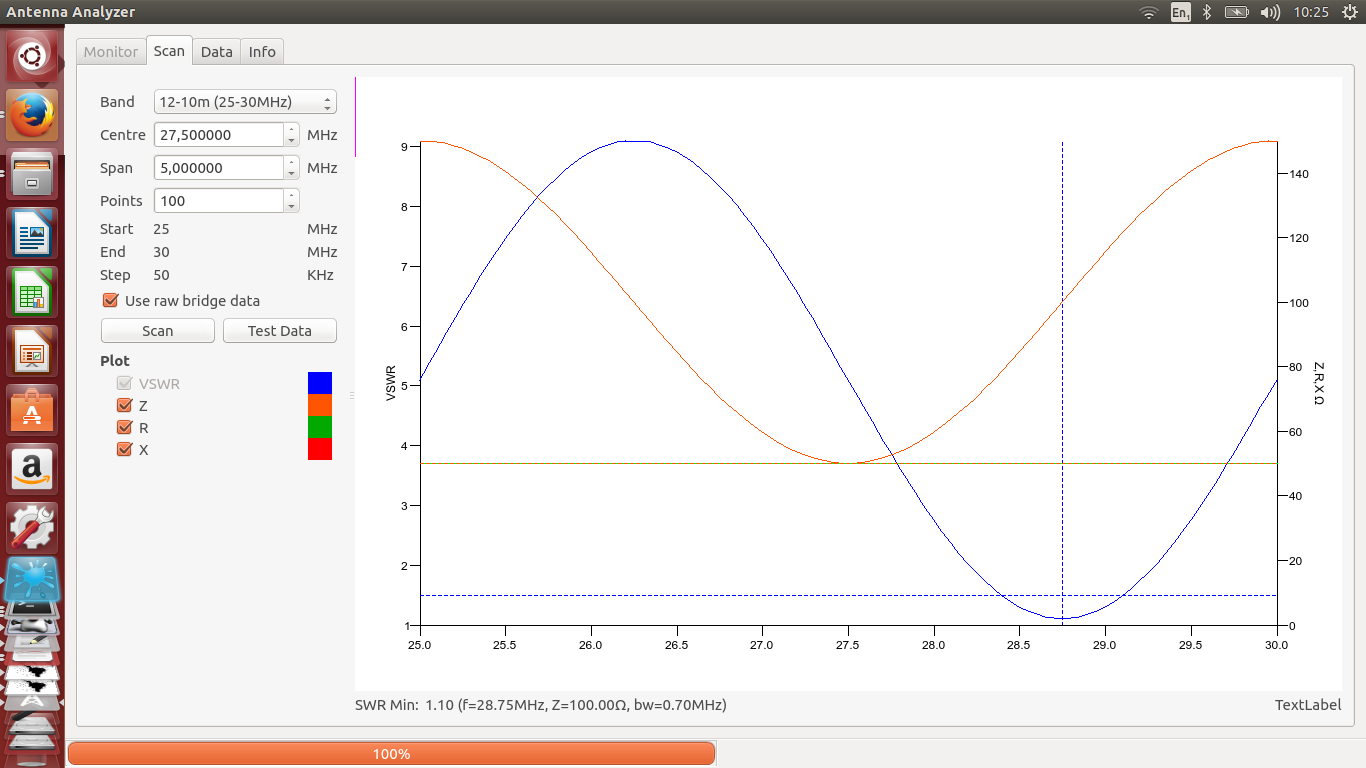
Task: Launch LibreOffice Writer from dock
Action: (32, 233)
